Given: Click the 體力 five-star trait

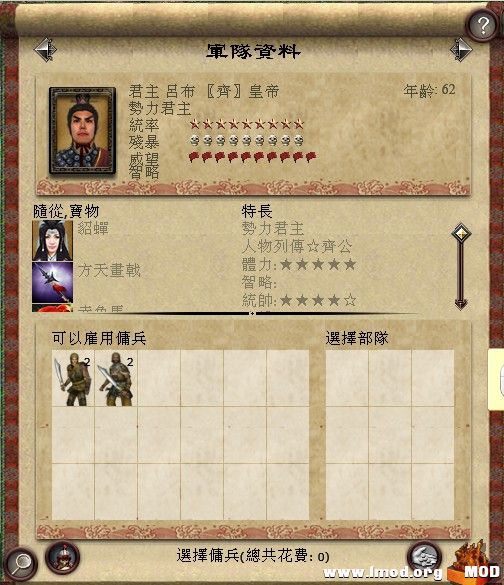Looking at the screenshot, I should (299, 265).
